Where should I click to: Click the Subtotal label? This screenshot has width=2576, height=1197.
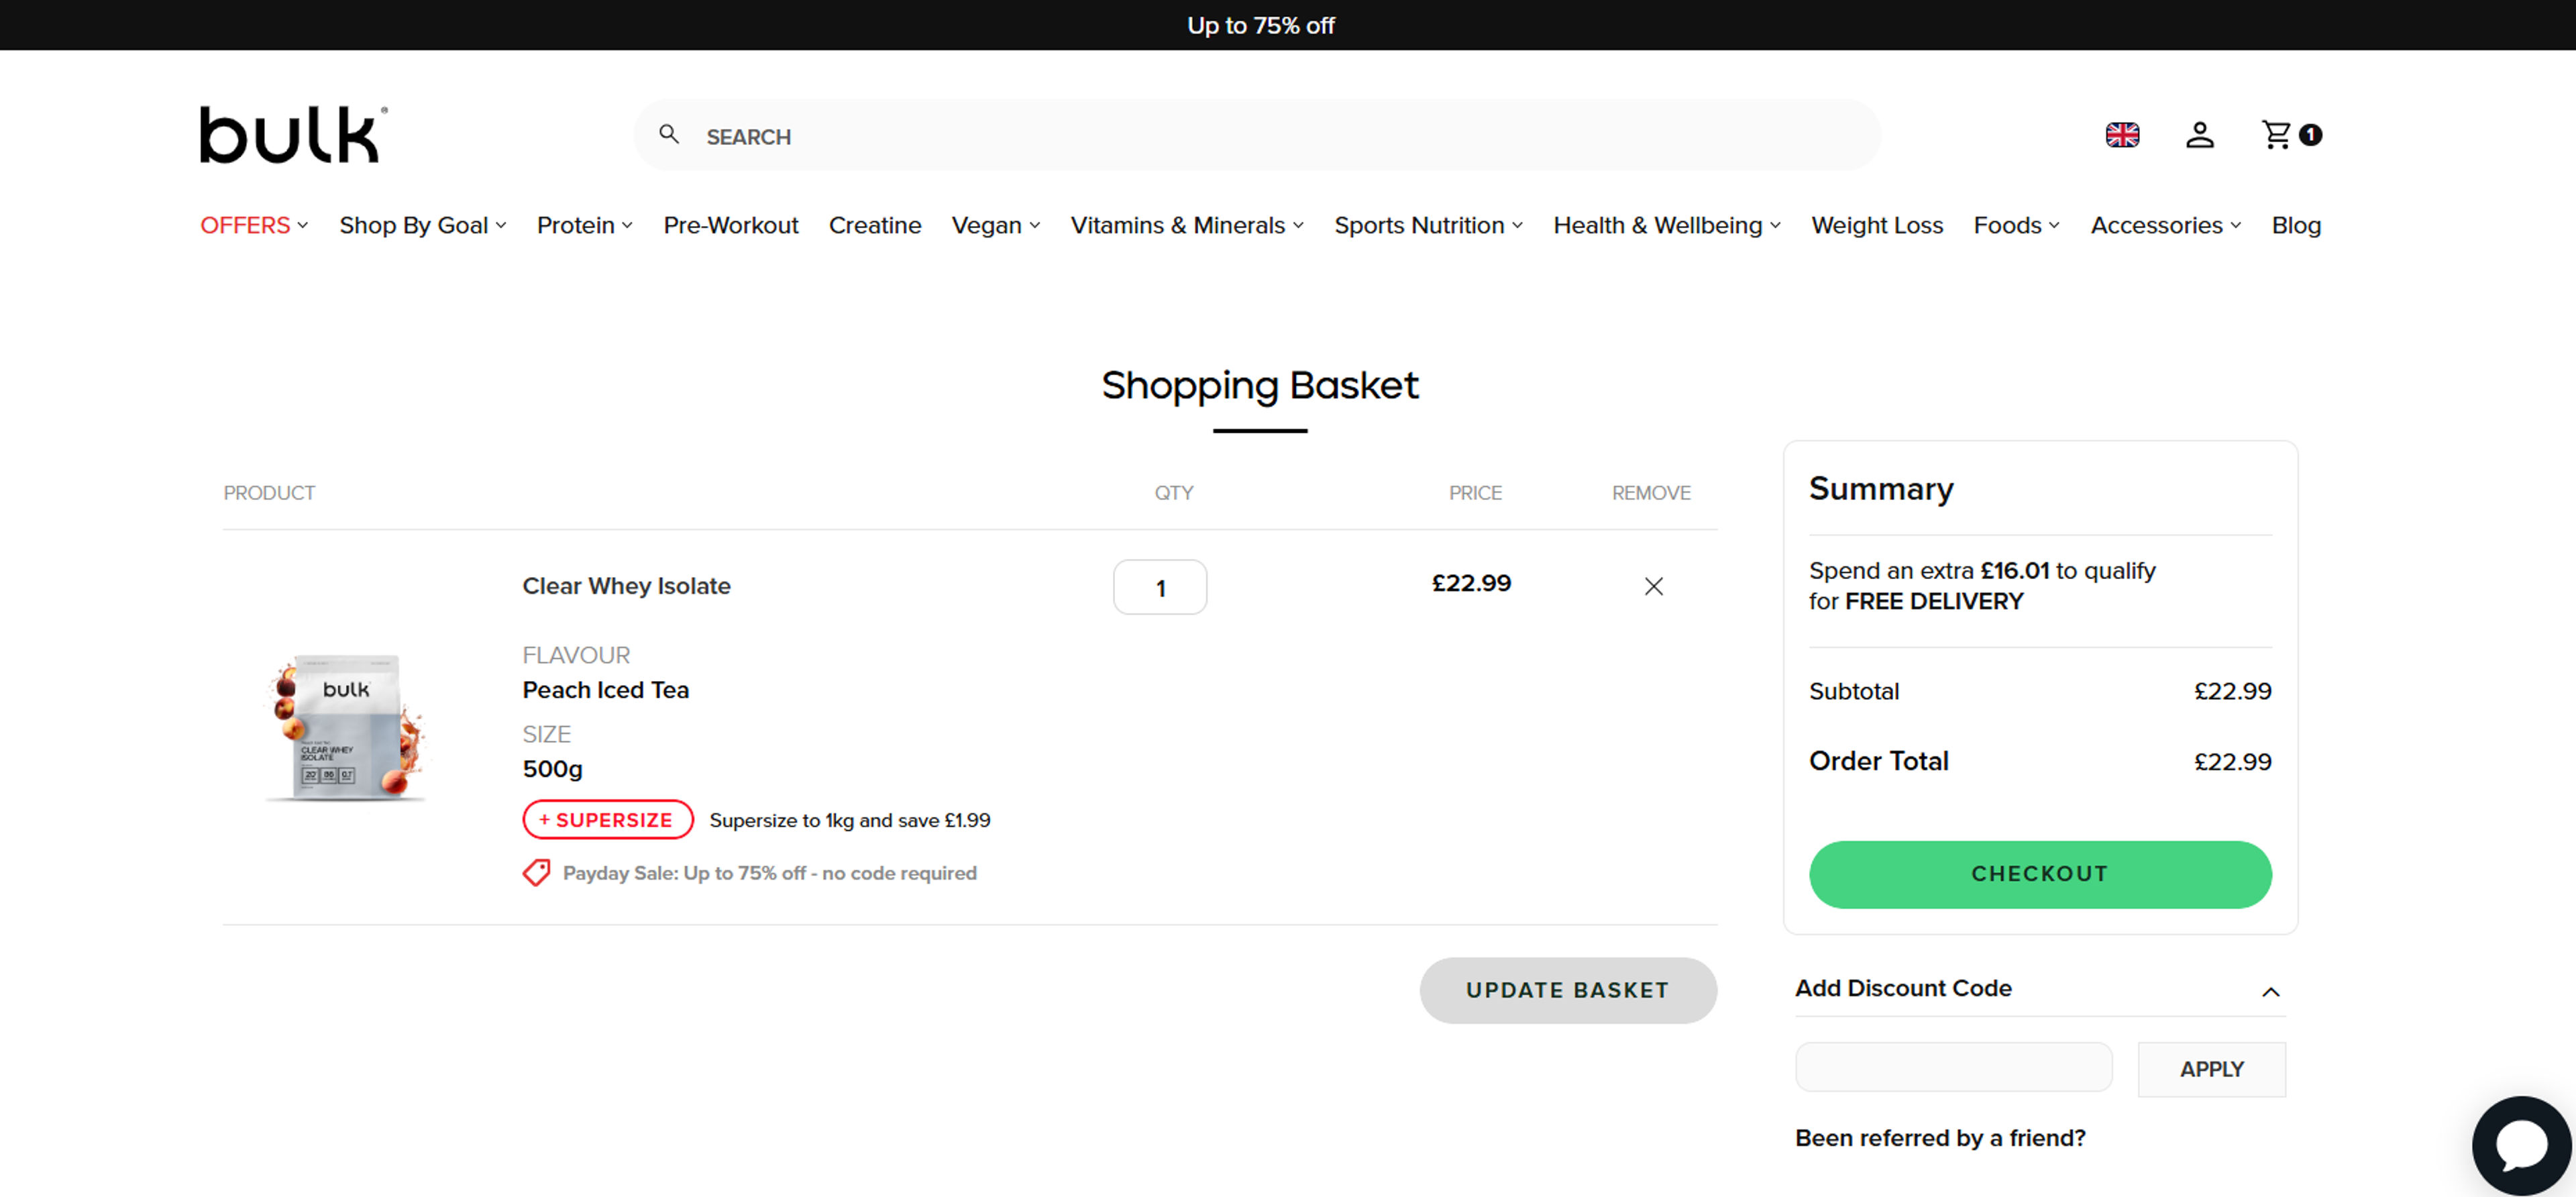tap(1853, 691)
